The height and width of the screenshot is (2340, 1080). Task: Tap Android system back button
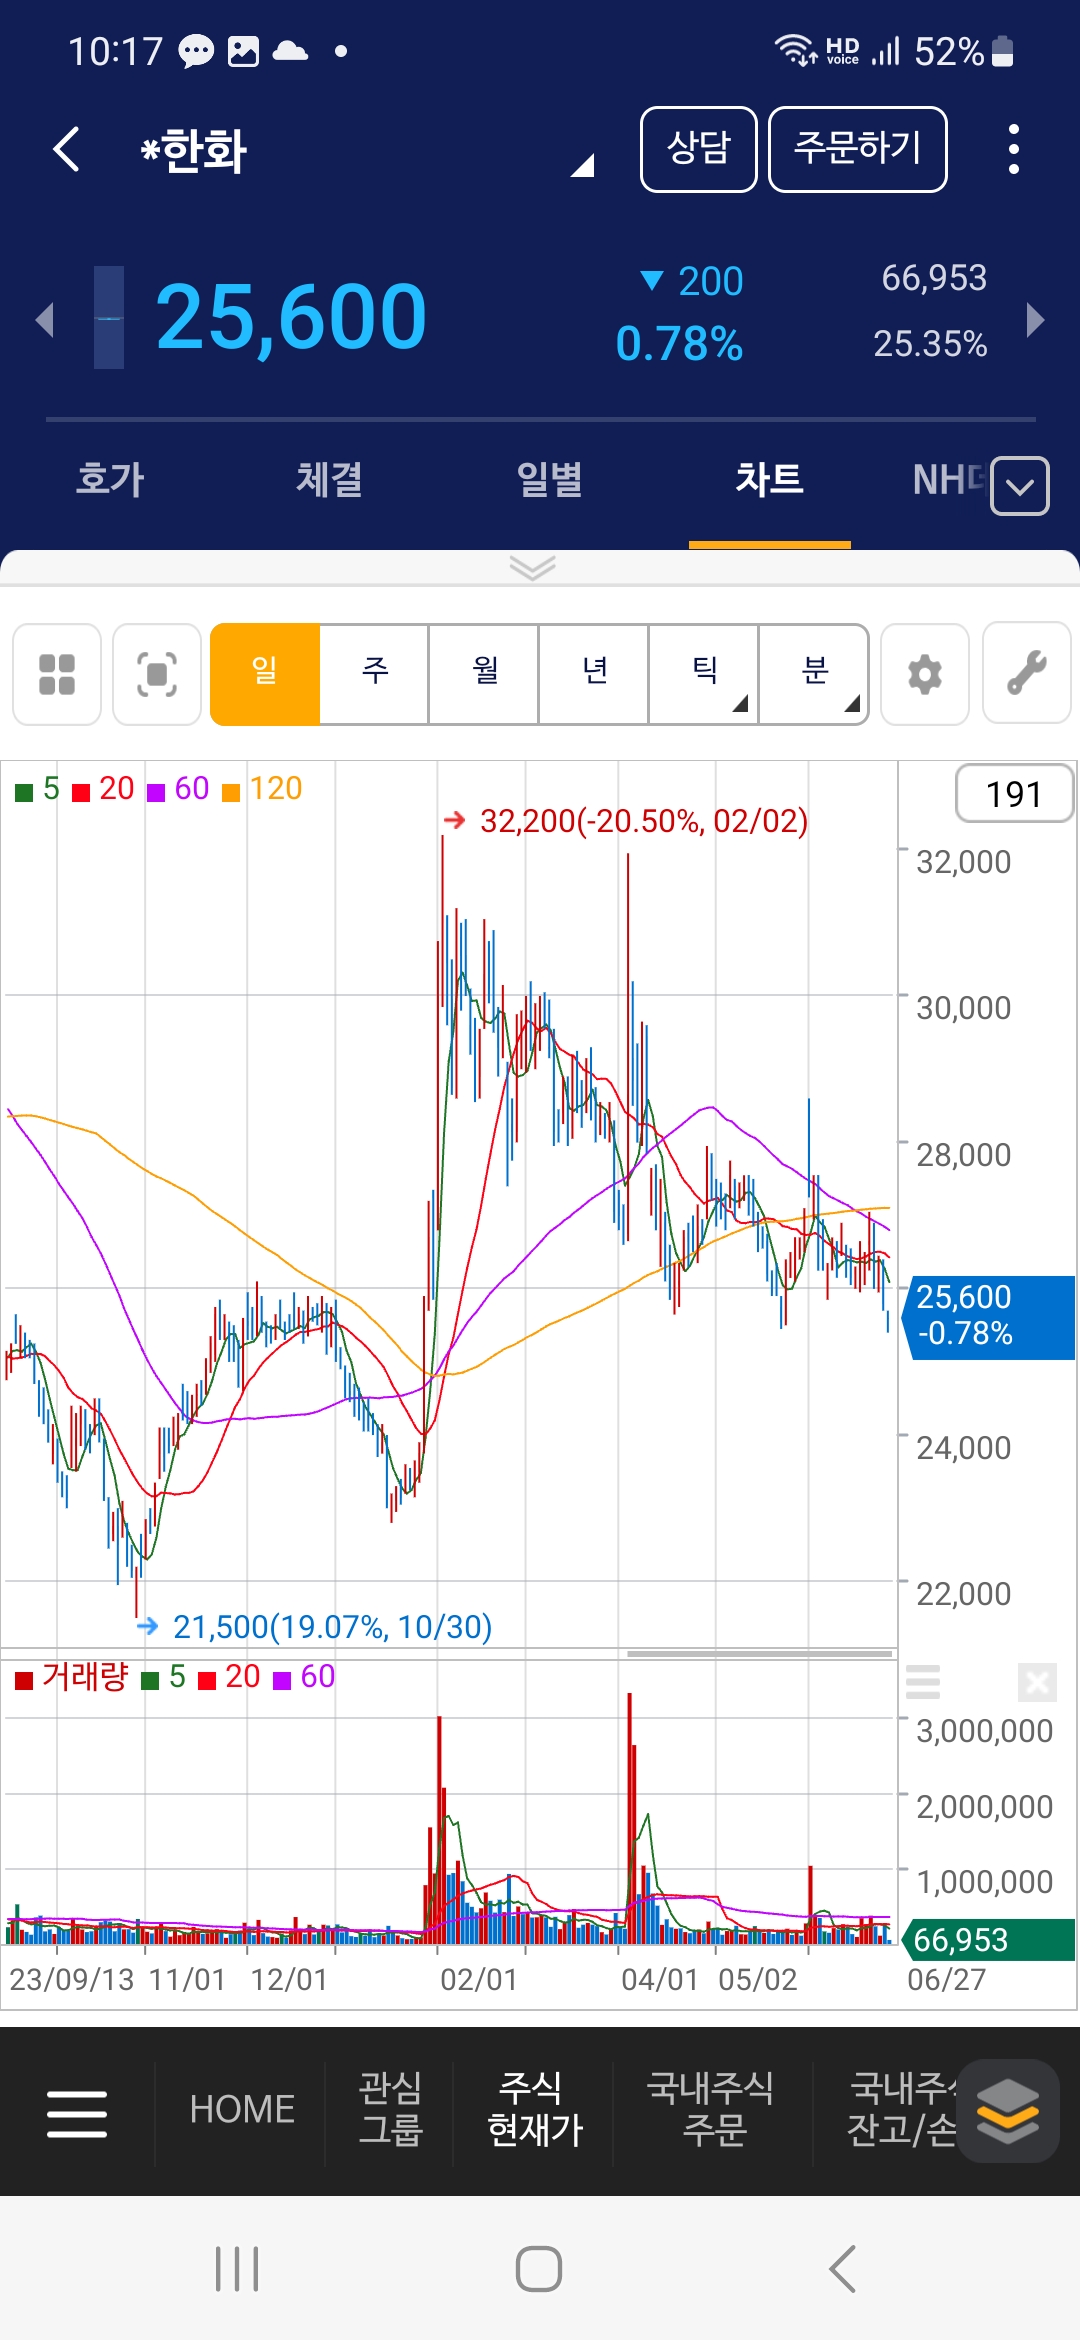click(x=842, y=2268)
